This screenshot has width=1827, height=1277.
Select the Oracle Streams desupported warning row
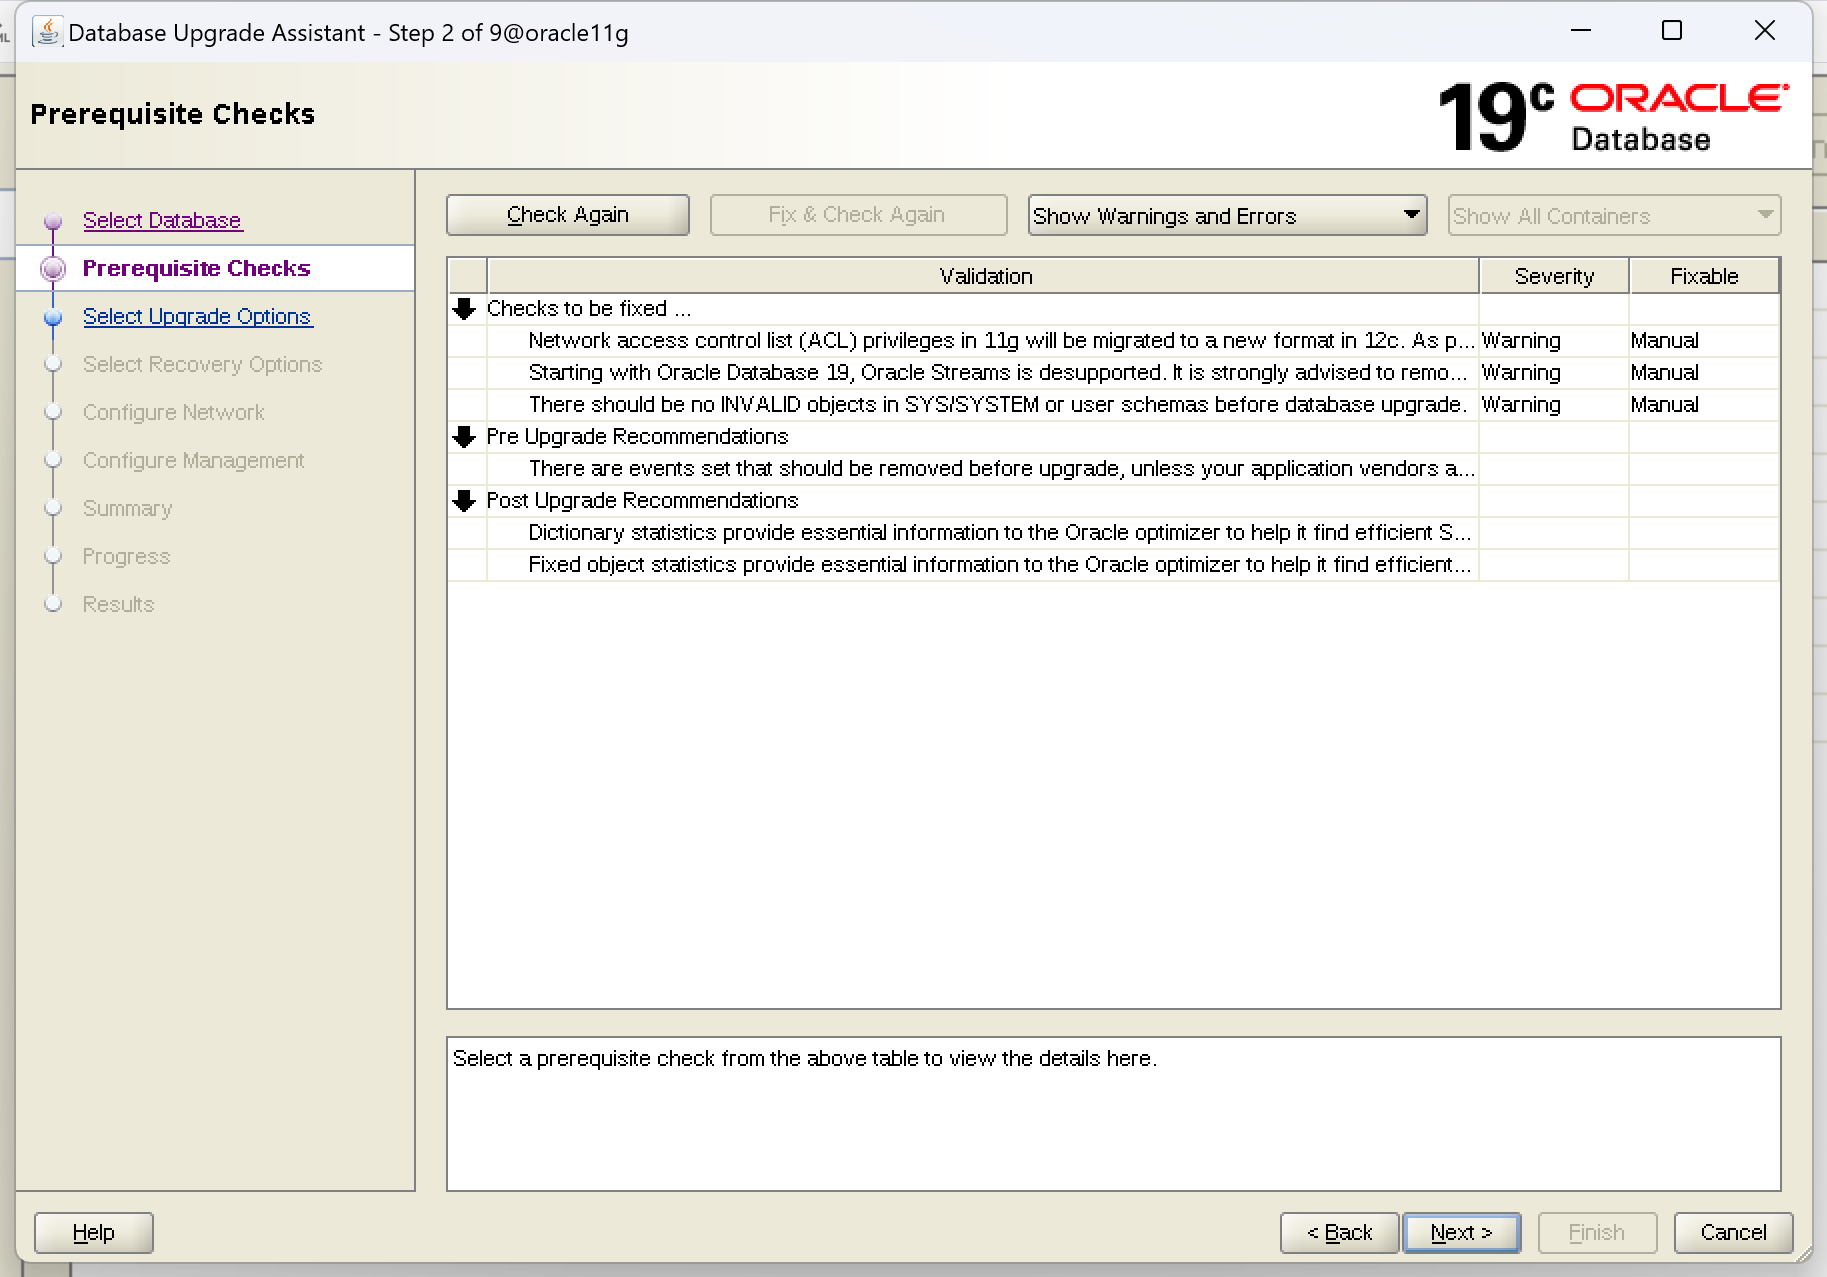click(1114, 373)
